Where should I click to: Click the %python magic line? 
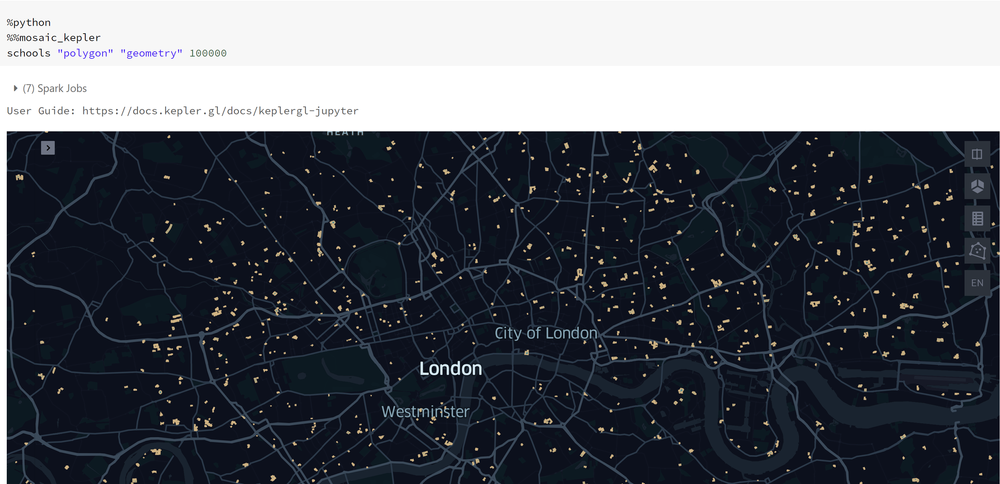pos(29,23)
